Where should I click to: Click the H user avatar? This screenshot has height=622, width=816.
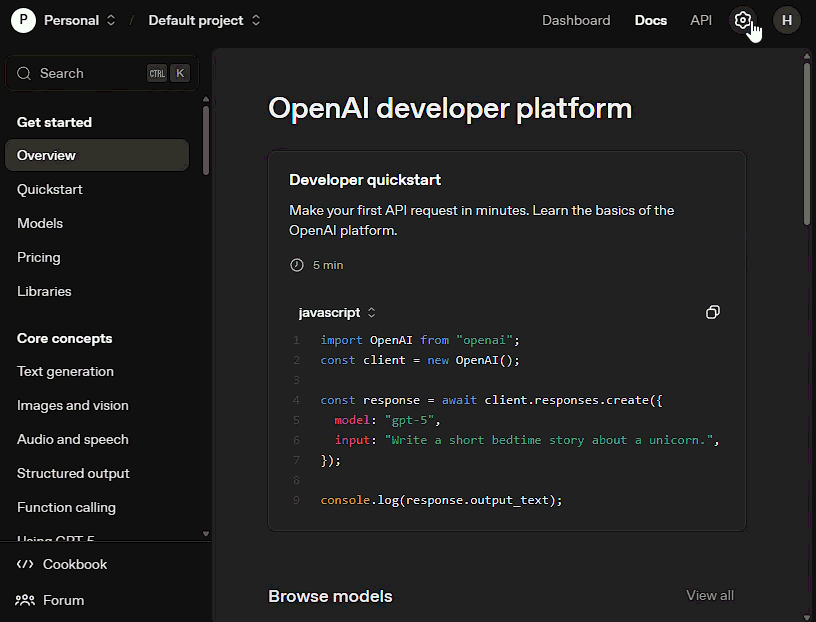click(787, 20)
